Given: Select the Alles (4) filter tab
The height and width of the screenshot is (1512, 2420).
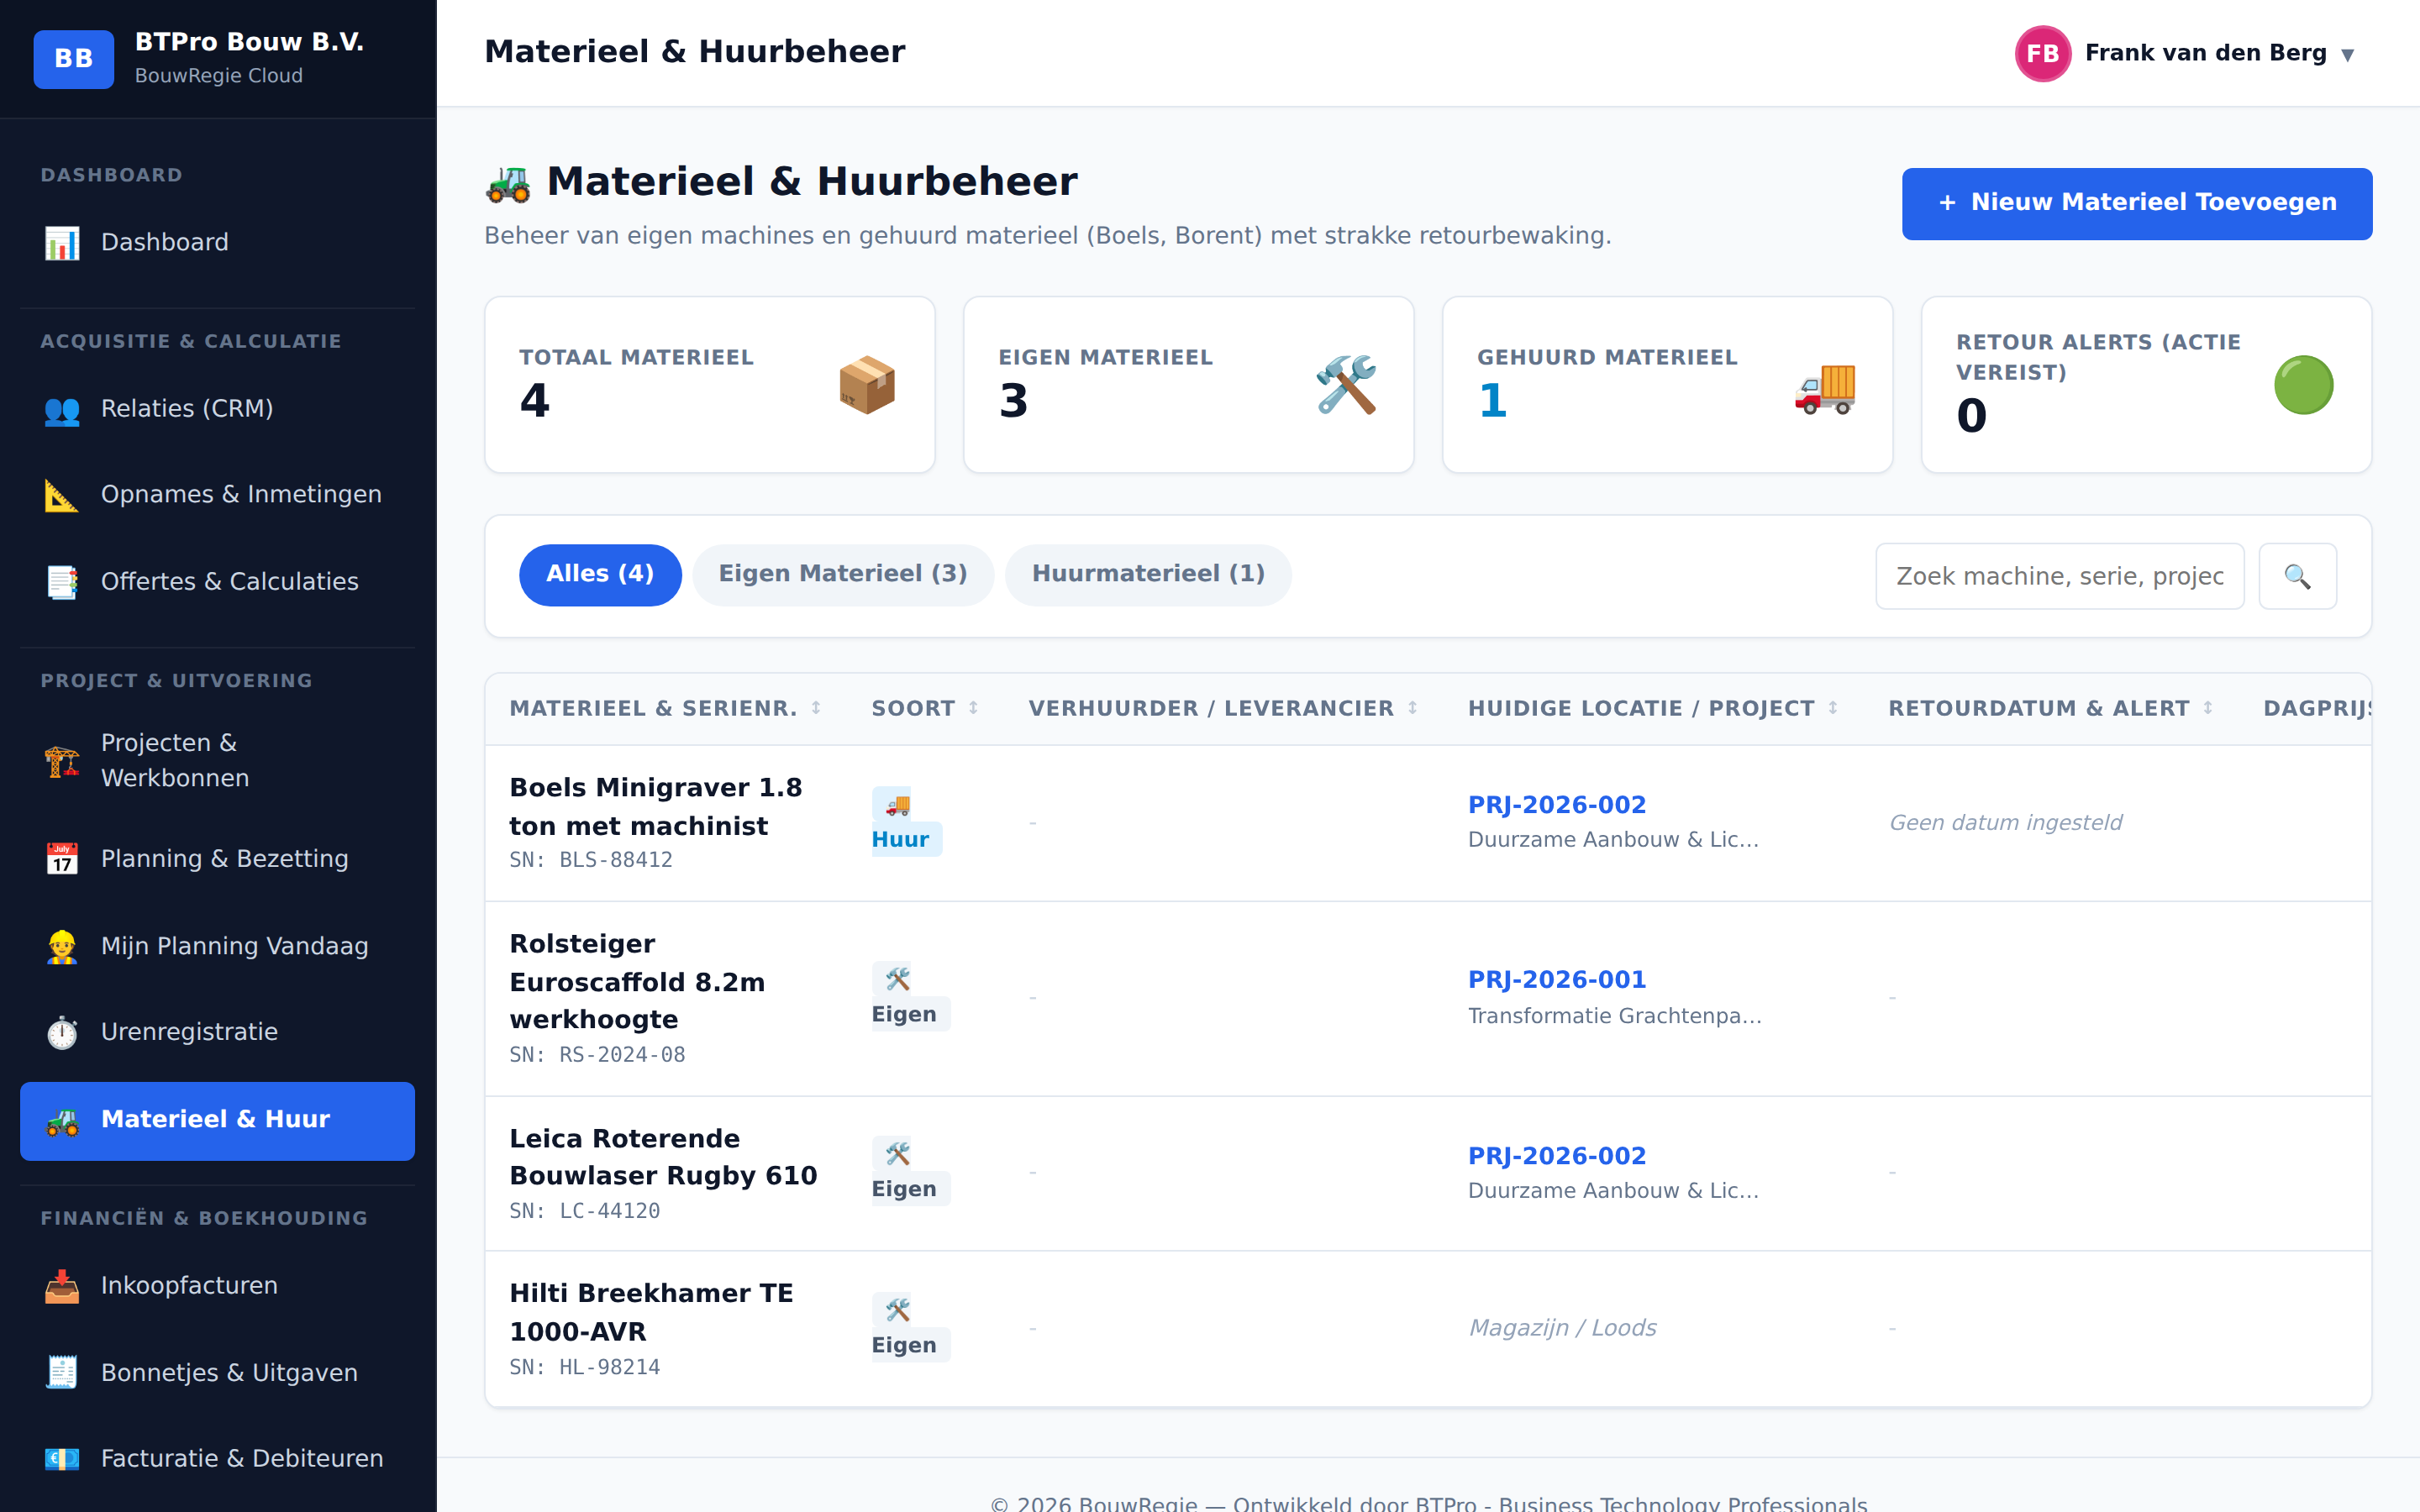Looking at the screenshot, I should (600, 575).
